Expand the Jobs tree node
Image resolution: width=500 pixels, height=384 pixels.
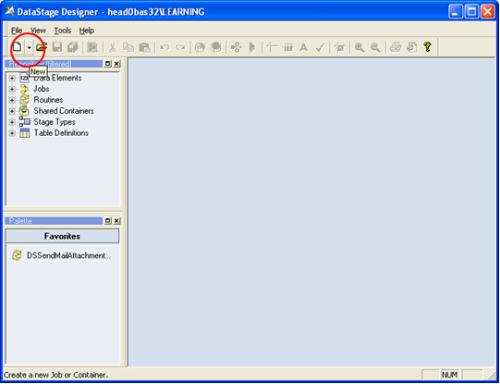tap(12, 89)
